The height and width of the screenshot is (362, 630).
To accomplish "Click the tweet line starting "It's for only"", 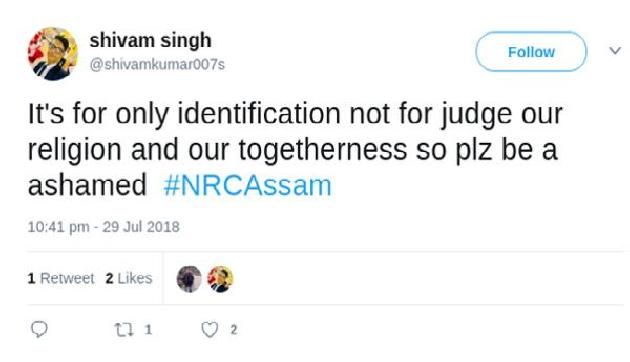I will click(295, 114).
